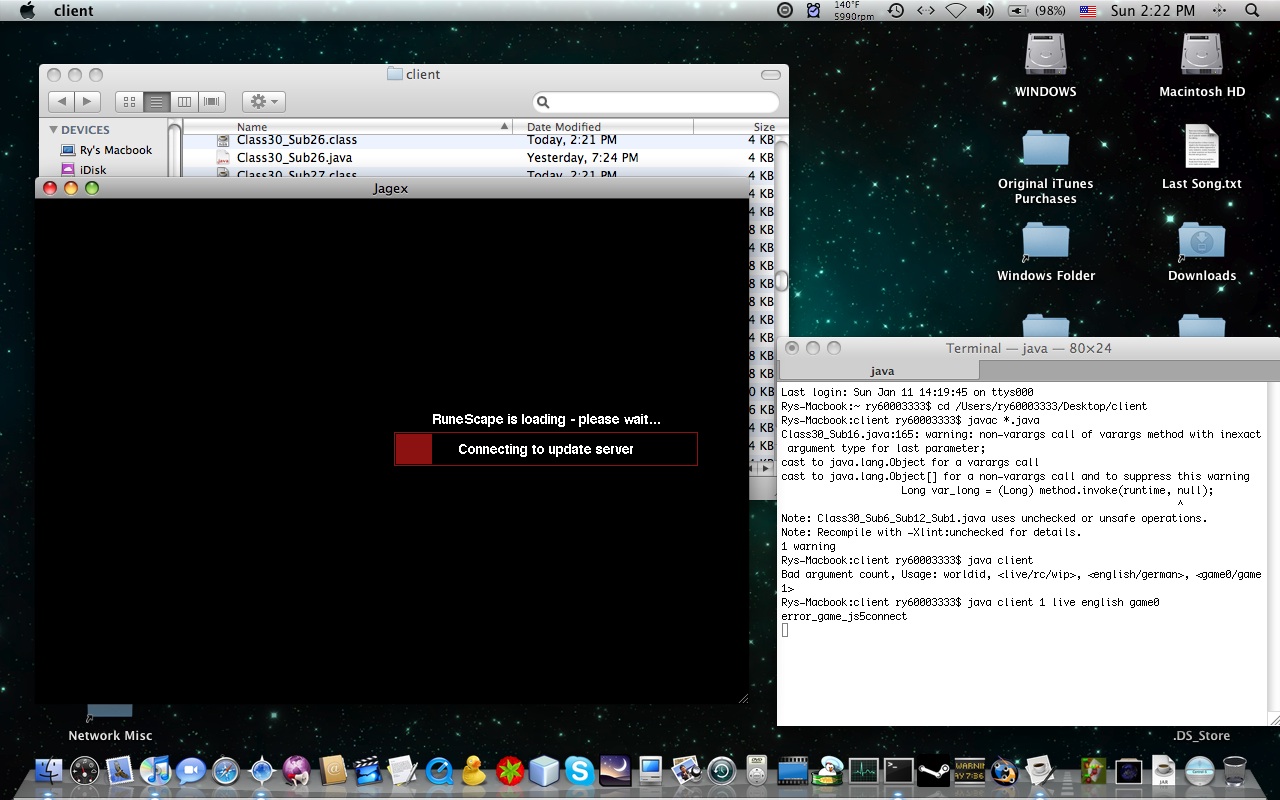Open the client application menu
The image size is (1280, 800).
coord(73,11)
